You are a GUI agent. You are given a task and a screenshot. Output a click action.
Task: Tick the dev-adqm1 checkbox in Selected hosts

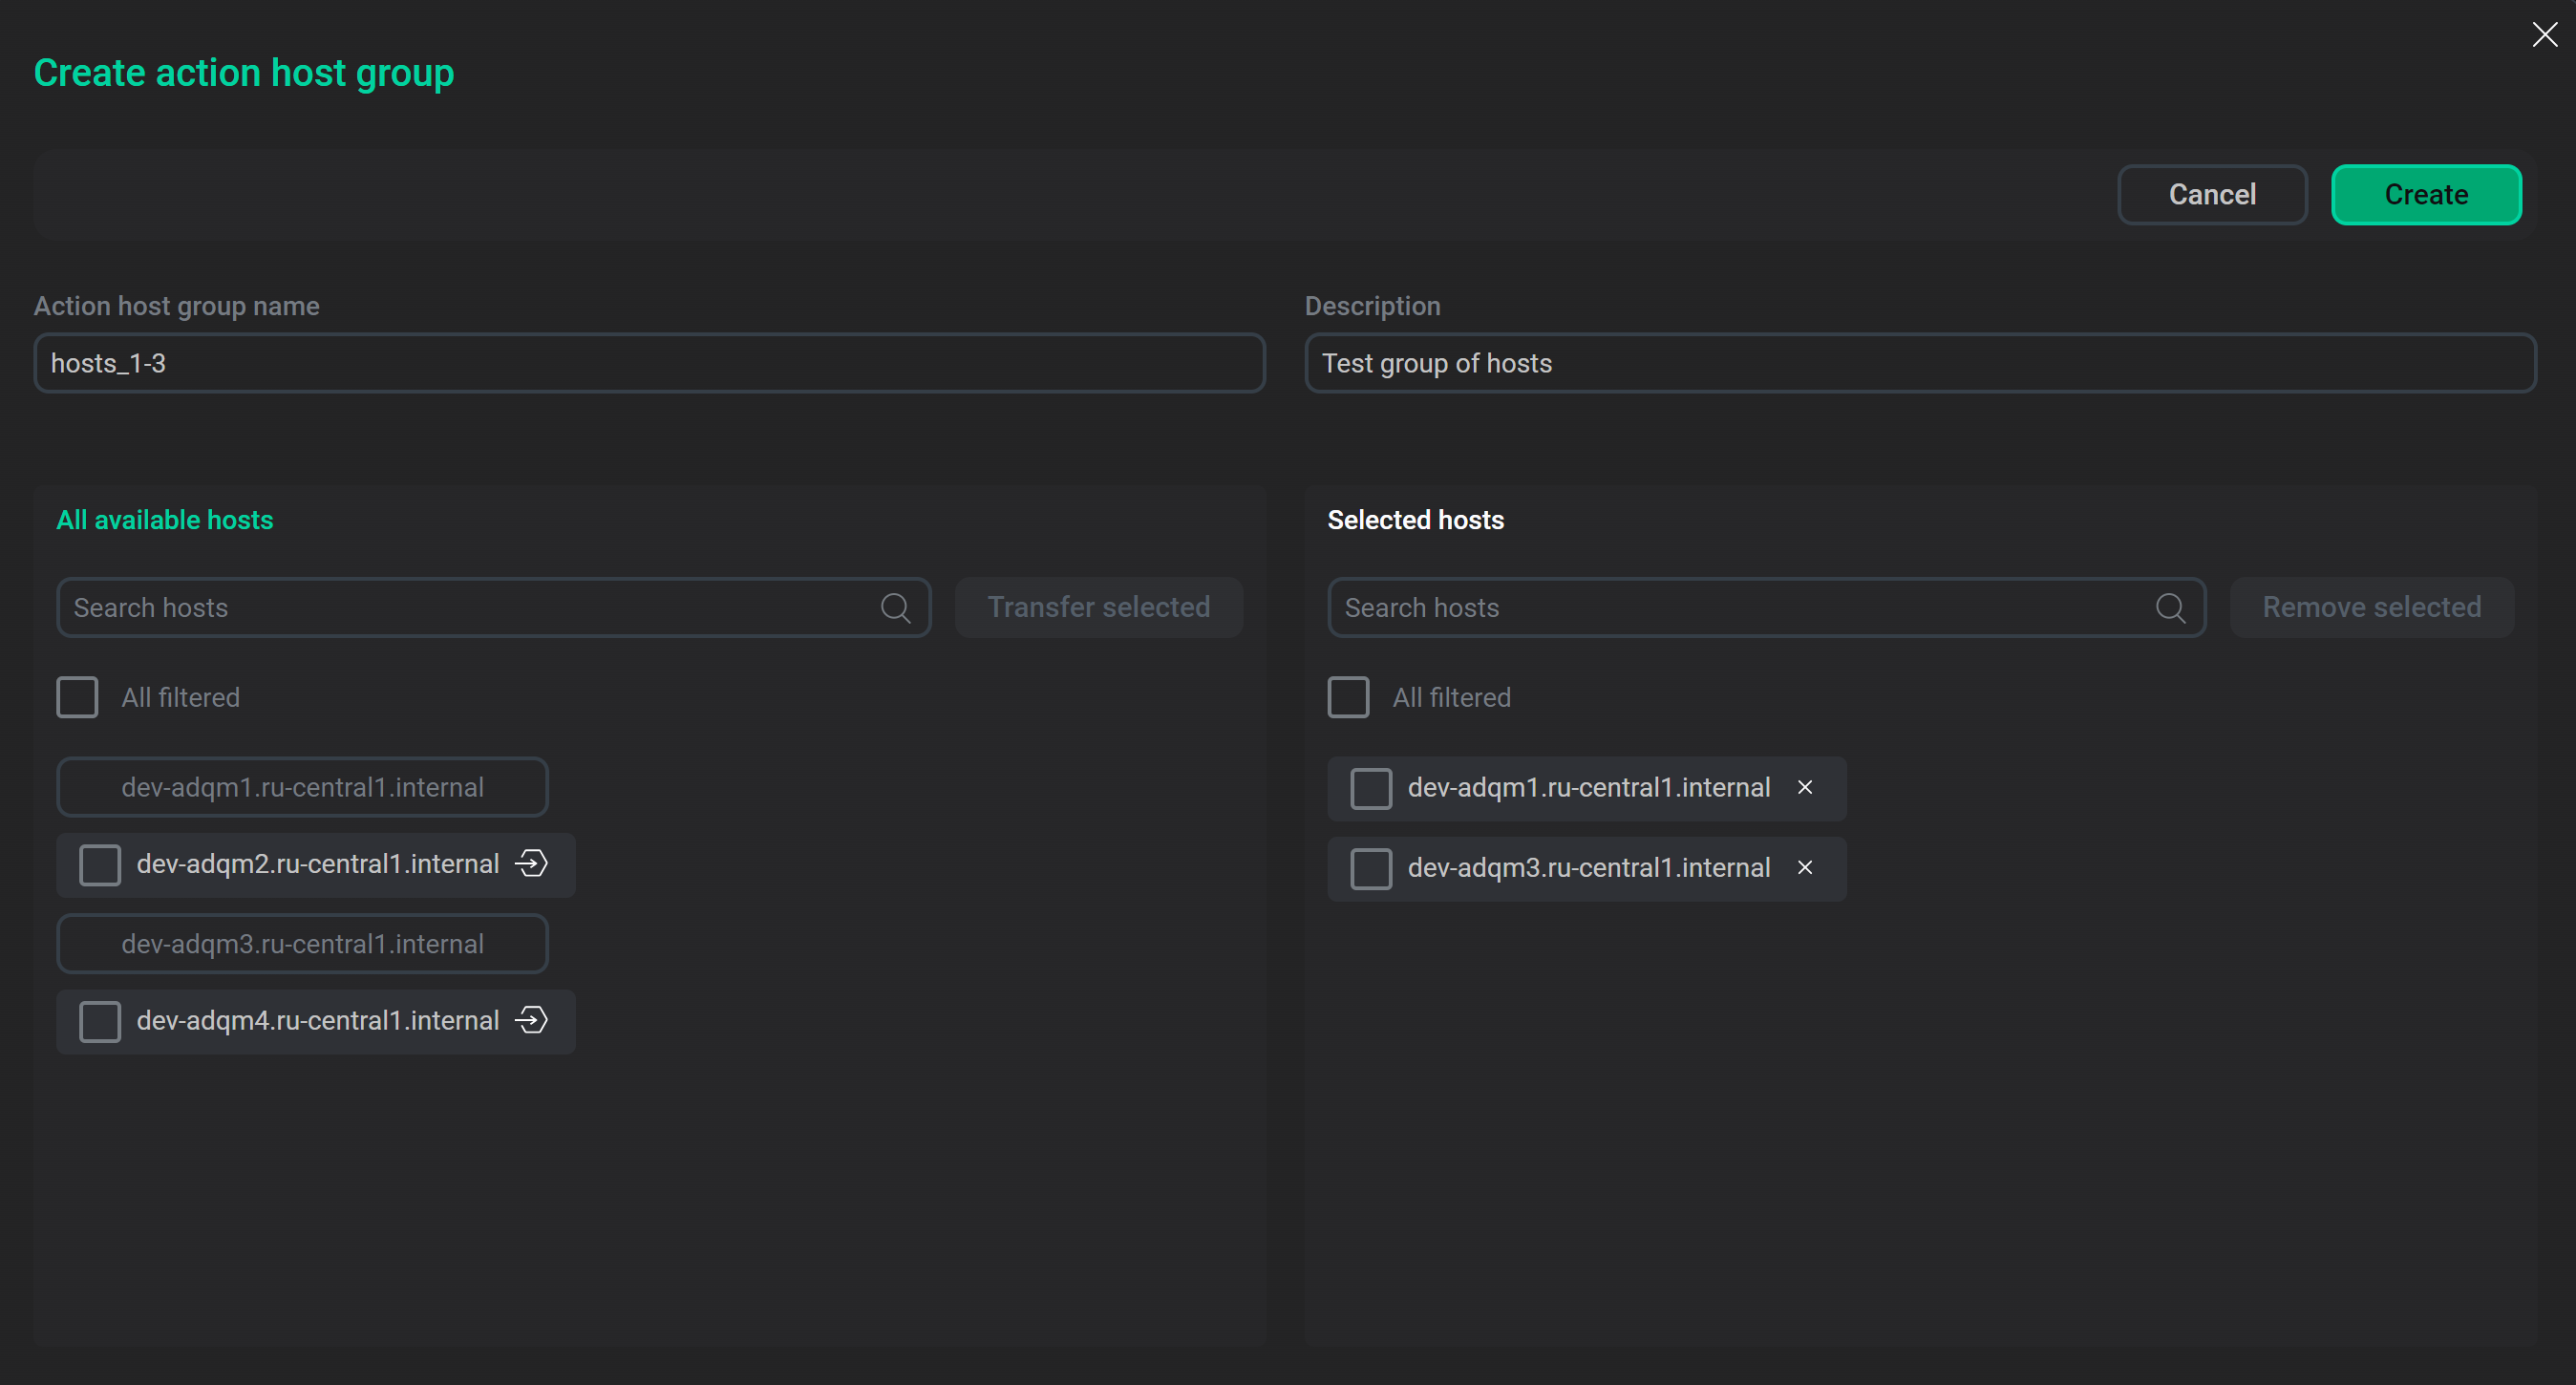click(x=1371, y=788)
